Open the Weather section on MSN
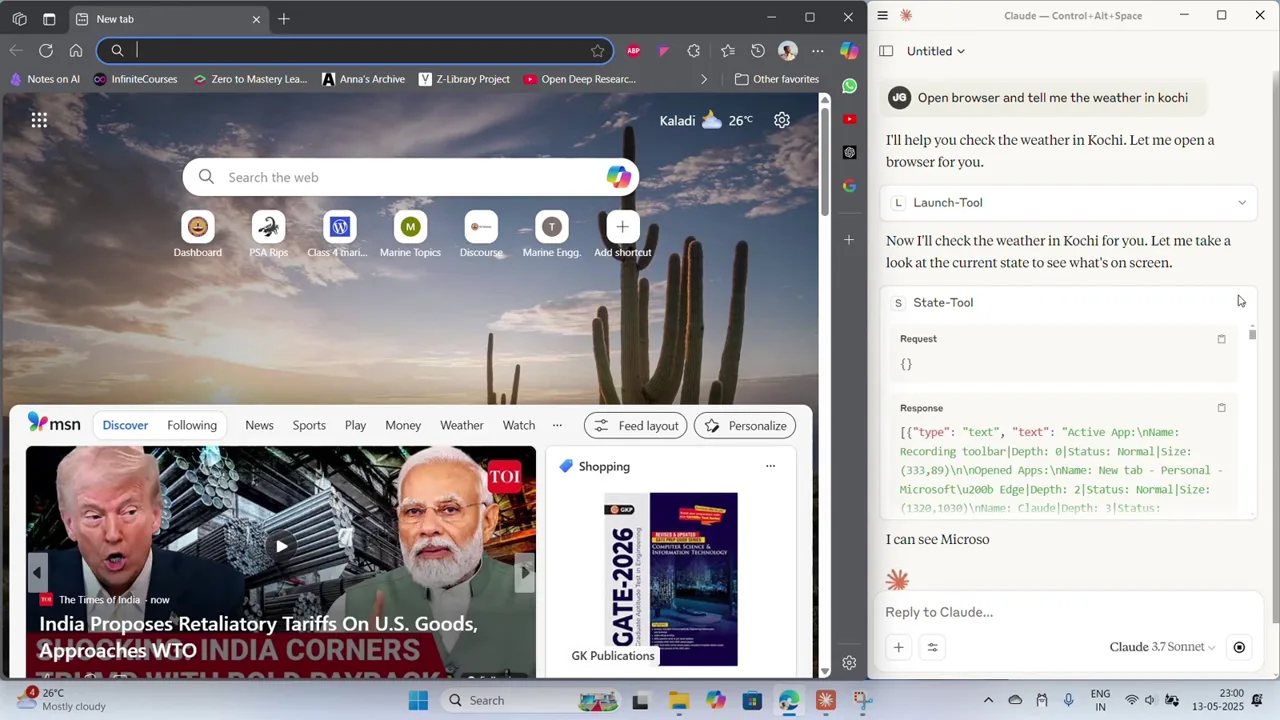 point(462,425)
